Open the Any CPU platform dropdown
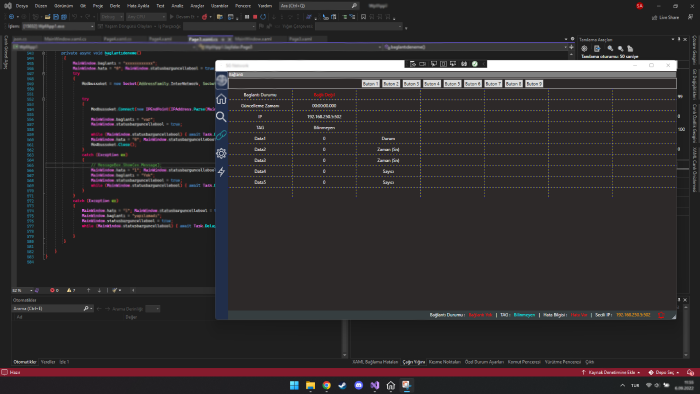The image size is (700, 394). pos(146,17)
